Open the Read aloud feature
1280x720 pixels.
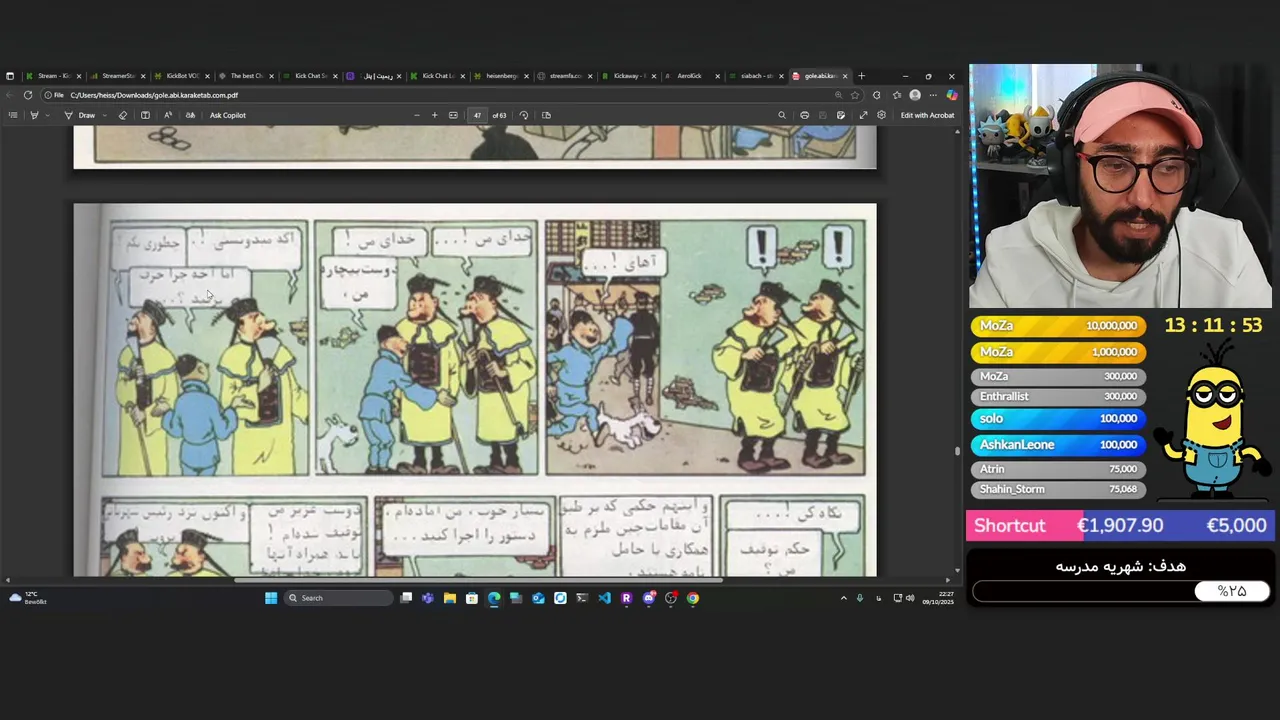[168, 115]
